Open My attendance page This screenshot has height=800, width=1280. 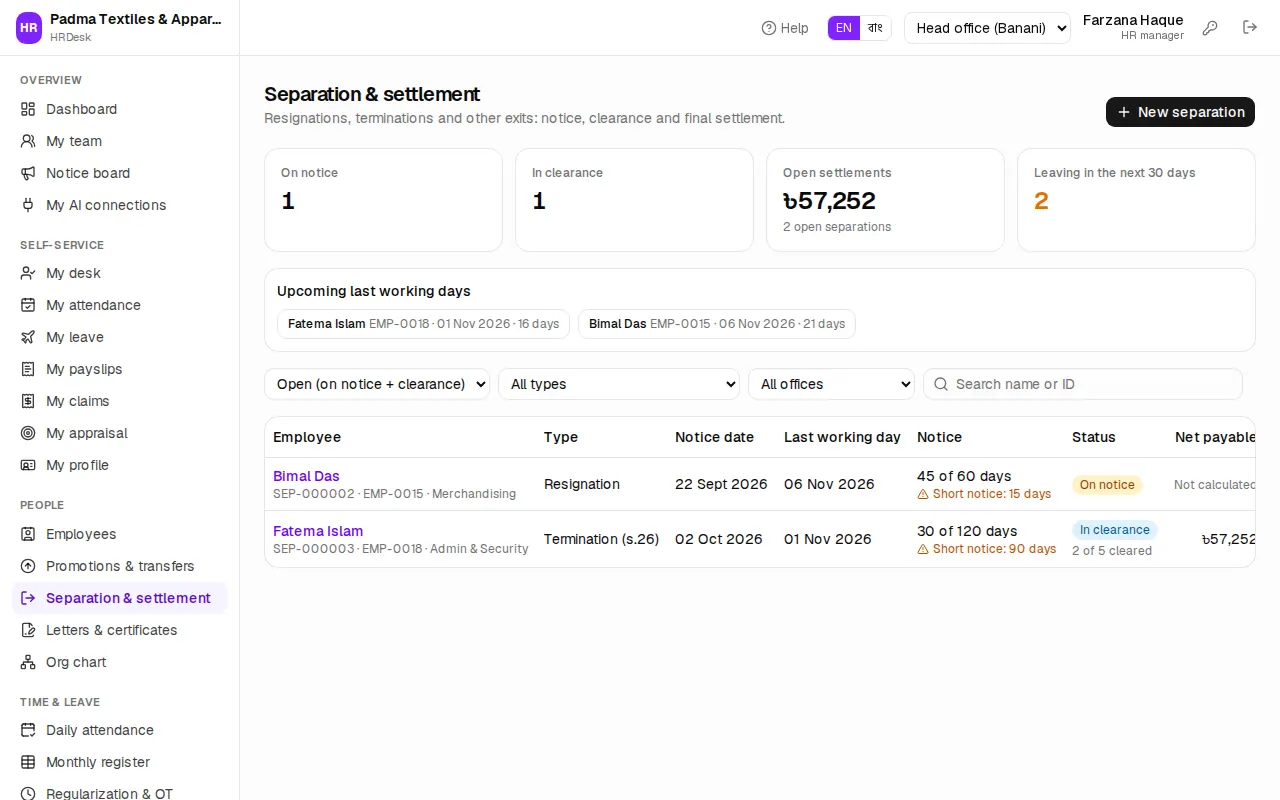click(x=120, y=305)
